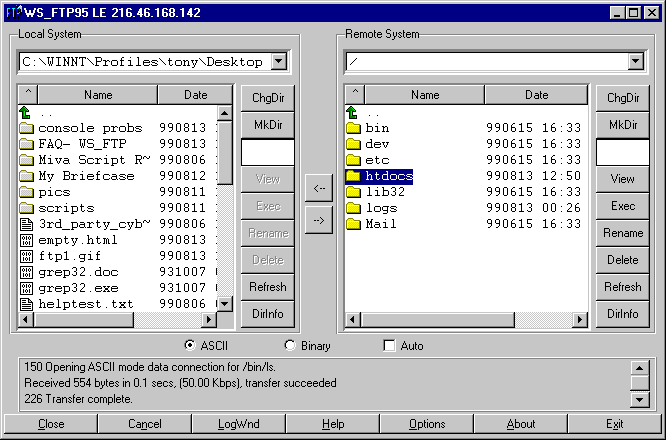The width and height of the screenshot is (666, 440).
Task: Click the local list sort-order caret header
Action: 28,95
